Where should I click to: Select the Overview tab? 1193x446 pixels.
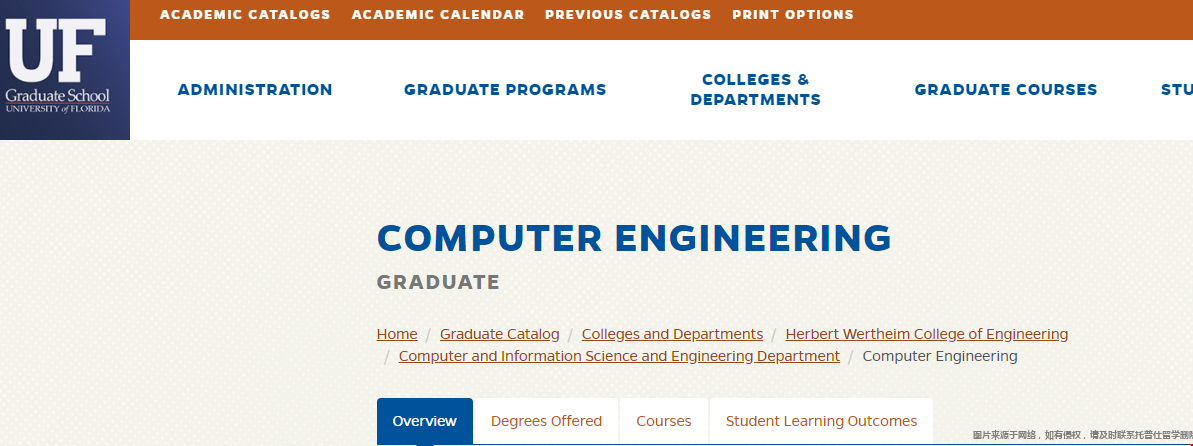tap(425, 421)
